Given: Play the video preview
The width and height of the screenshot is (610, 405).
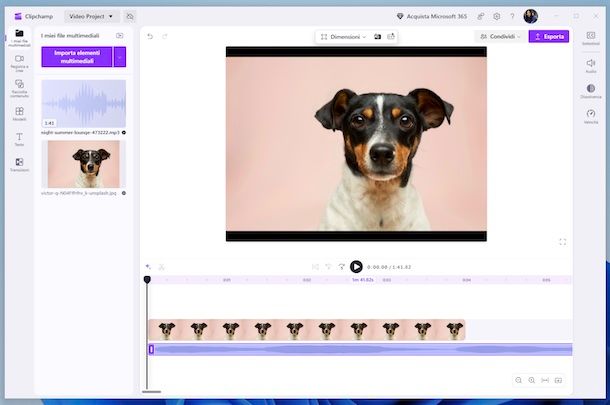Looking at the screenshot, I should [356, 266].
